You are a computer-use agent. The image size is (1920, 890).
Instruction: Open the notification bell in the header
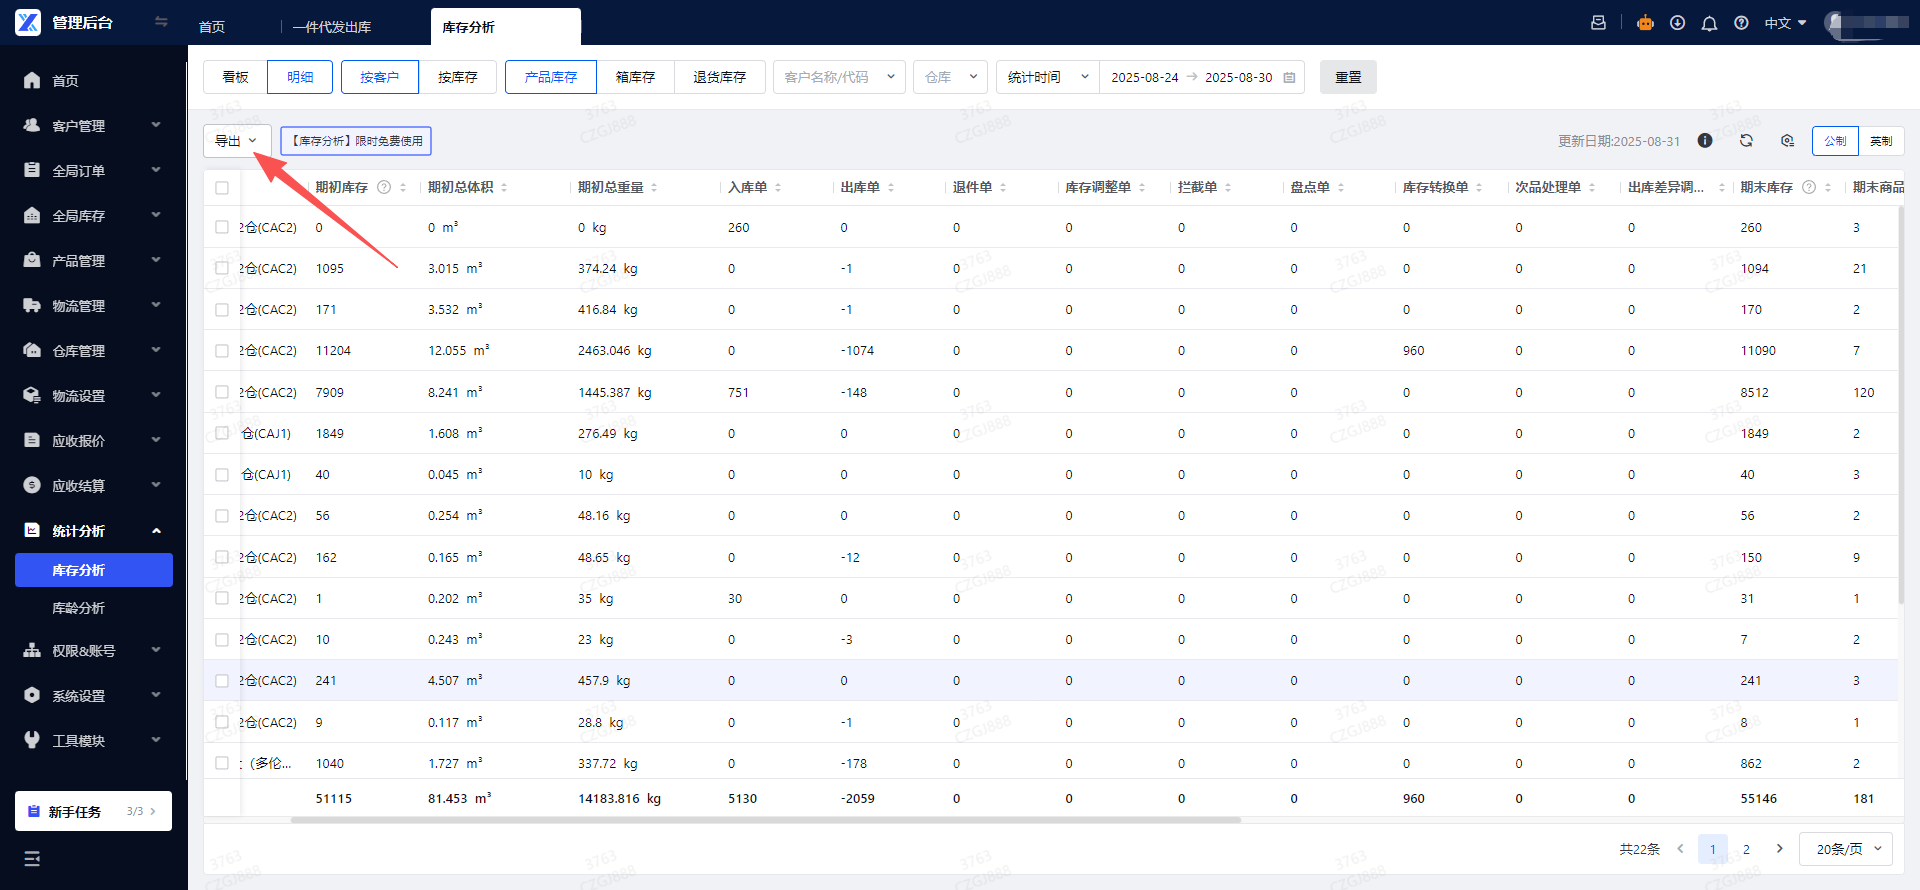click(x=1709, y=23)
